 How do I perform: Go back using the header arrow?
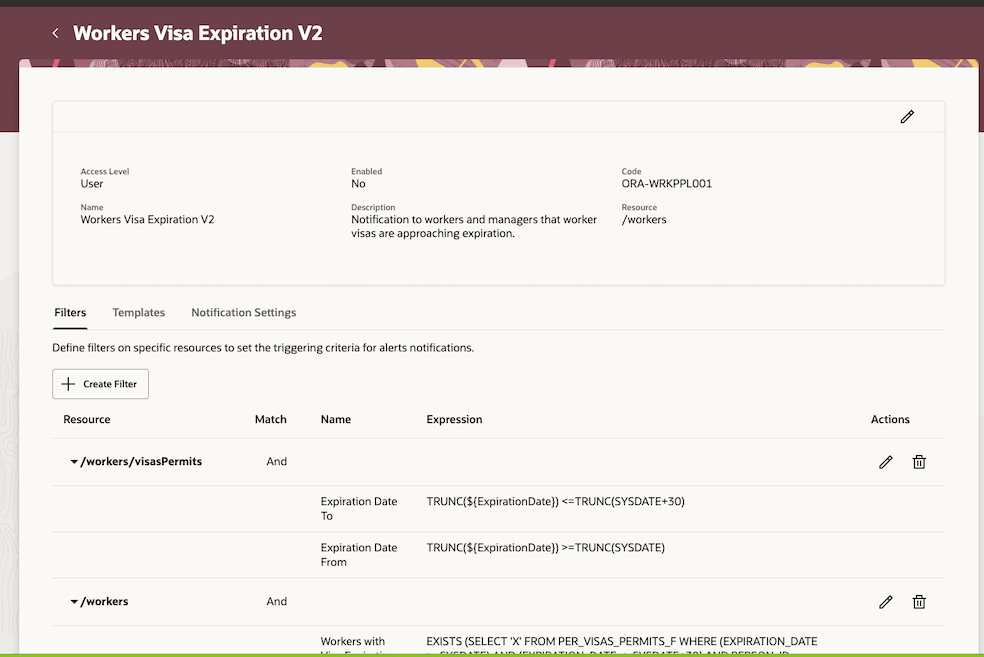(x=55, y=33)
